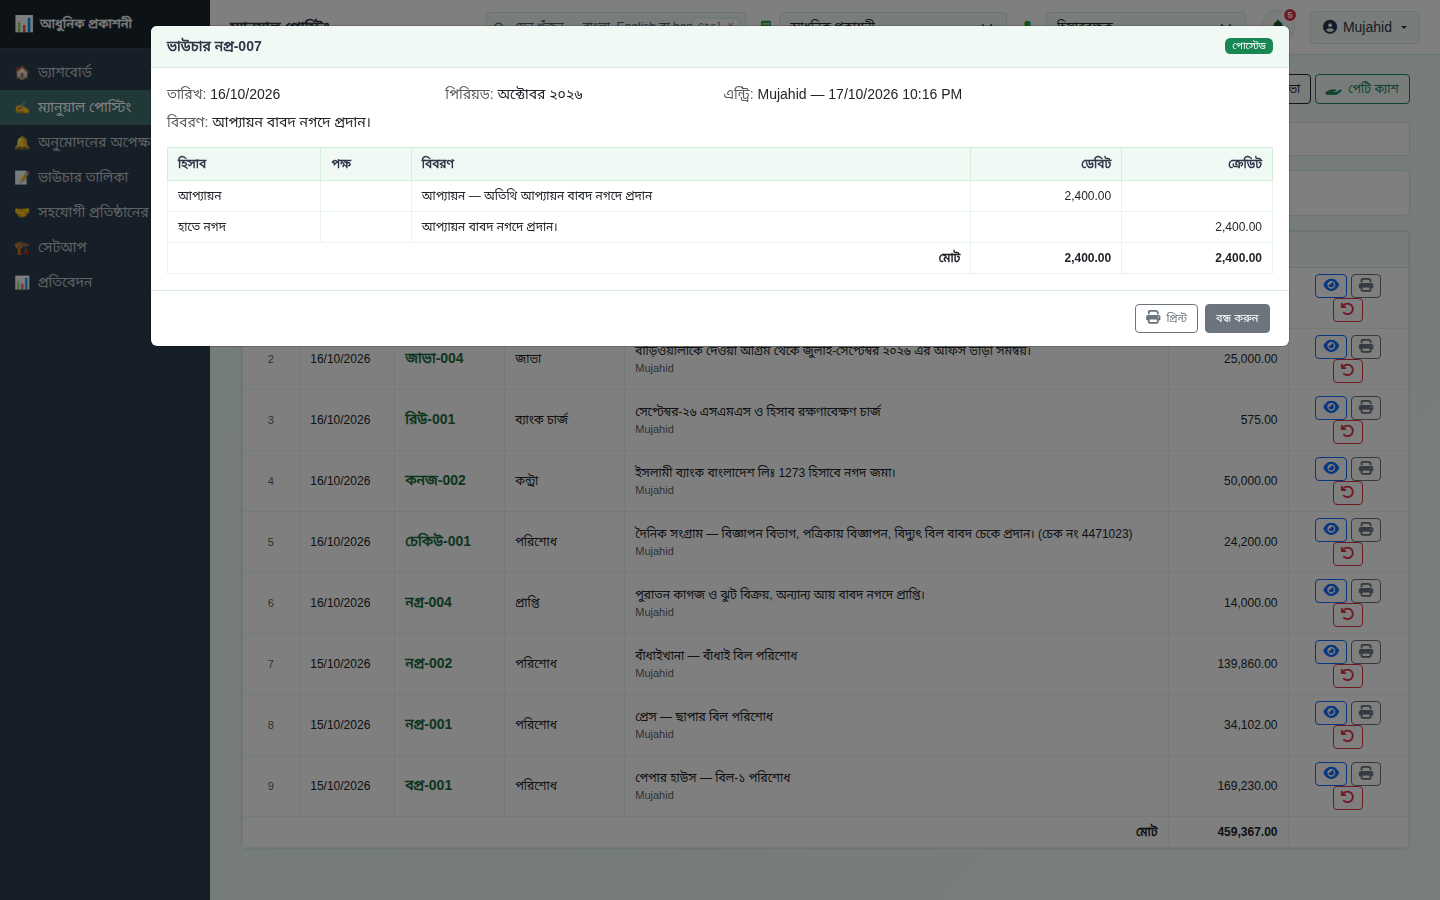1440x900 pixels.
Task: Print the রিউ-001 voucher row
Action: click(1366, 408)
